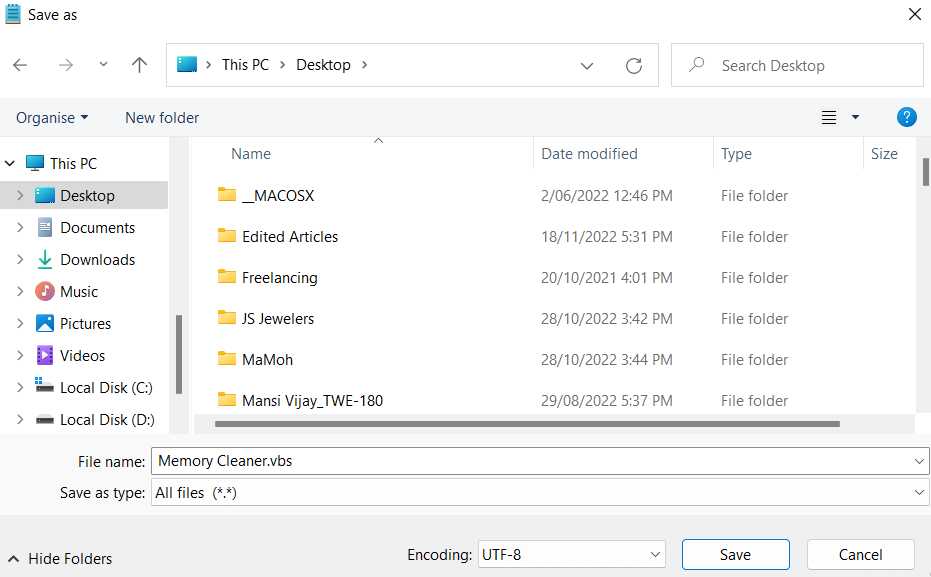Create a New folder

tap(162, 118)
